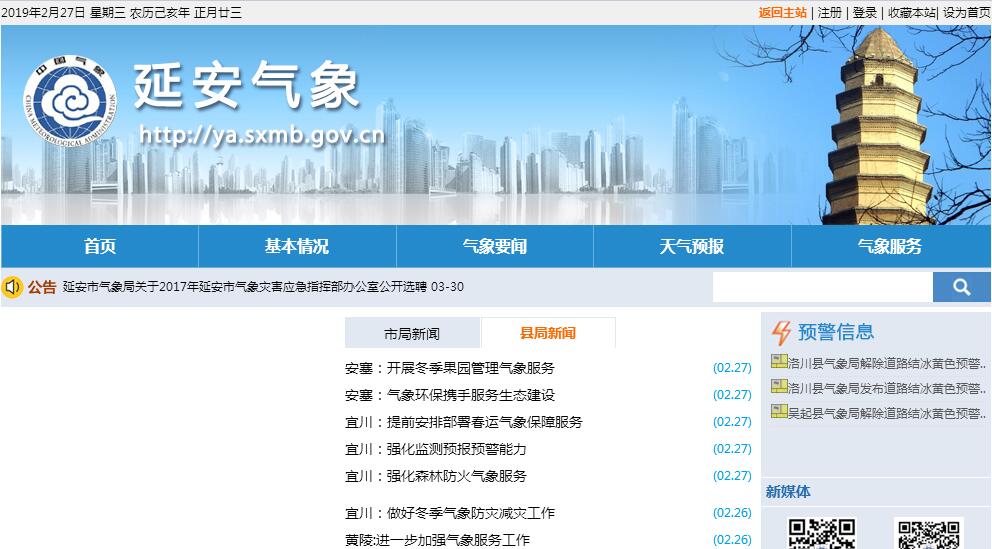This screenshot has height=549, width=992.
Task: Click the 登录 login link
Action: coord(865,12)
